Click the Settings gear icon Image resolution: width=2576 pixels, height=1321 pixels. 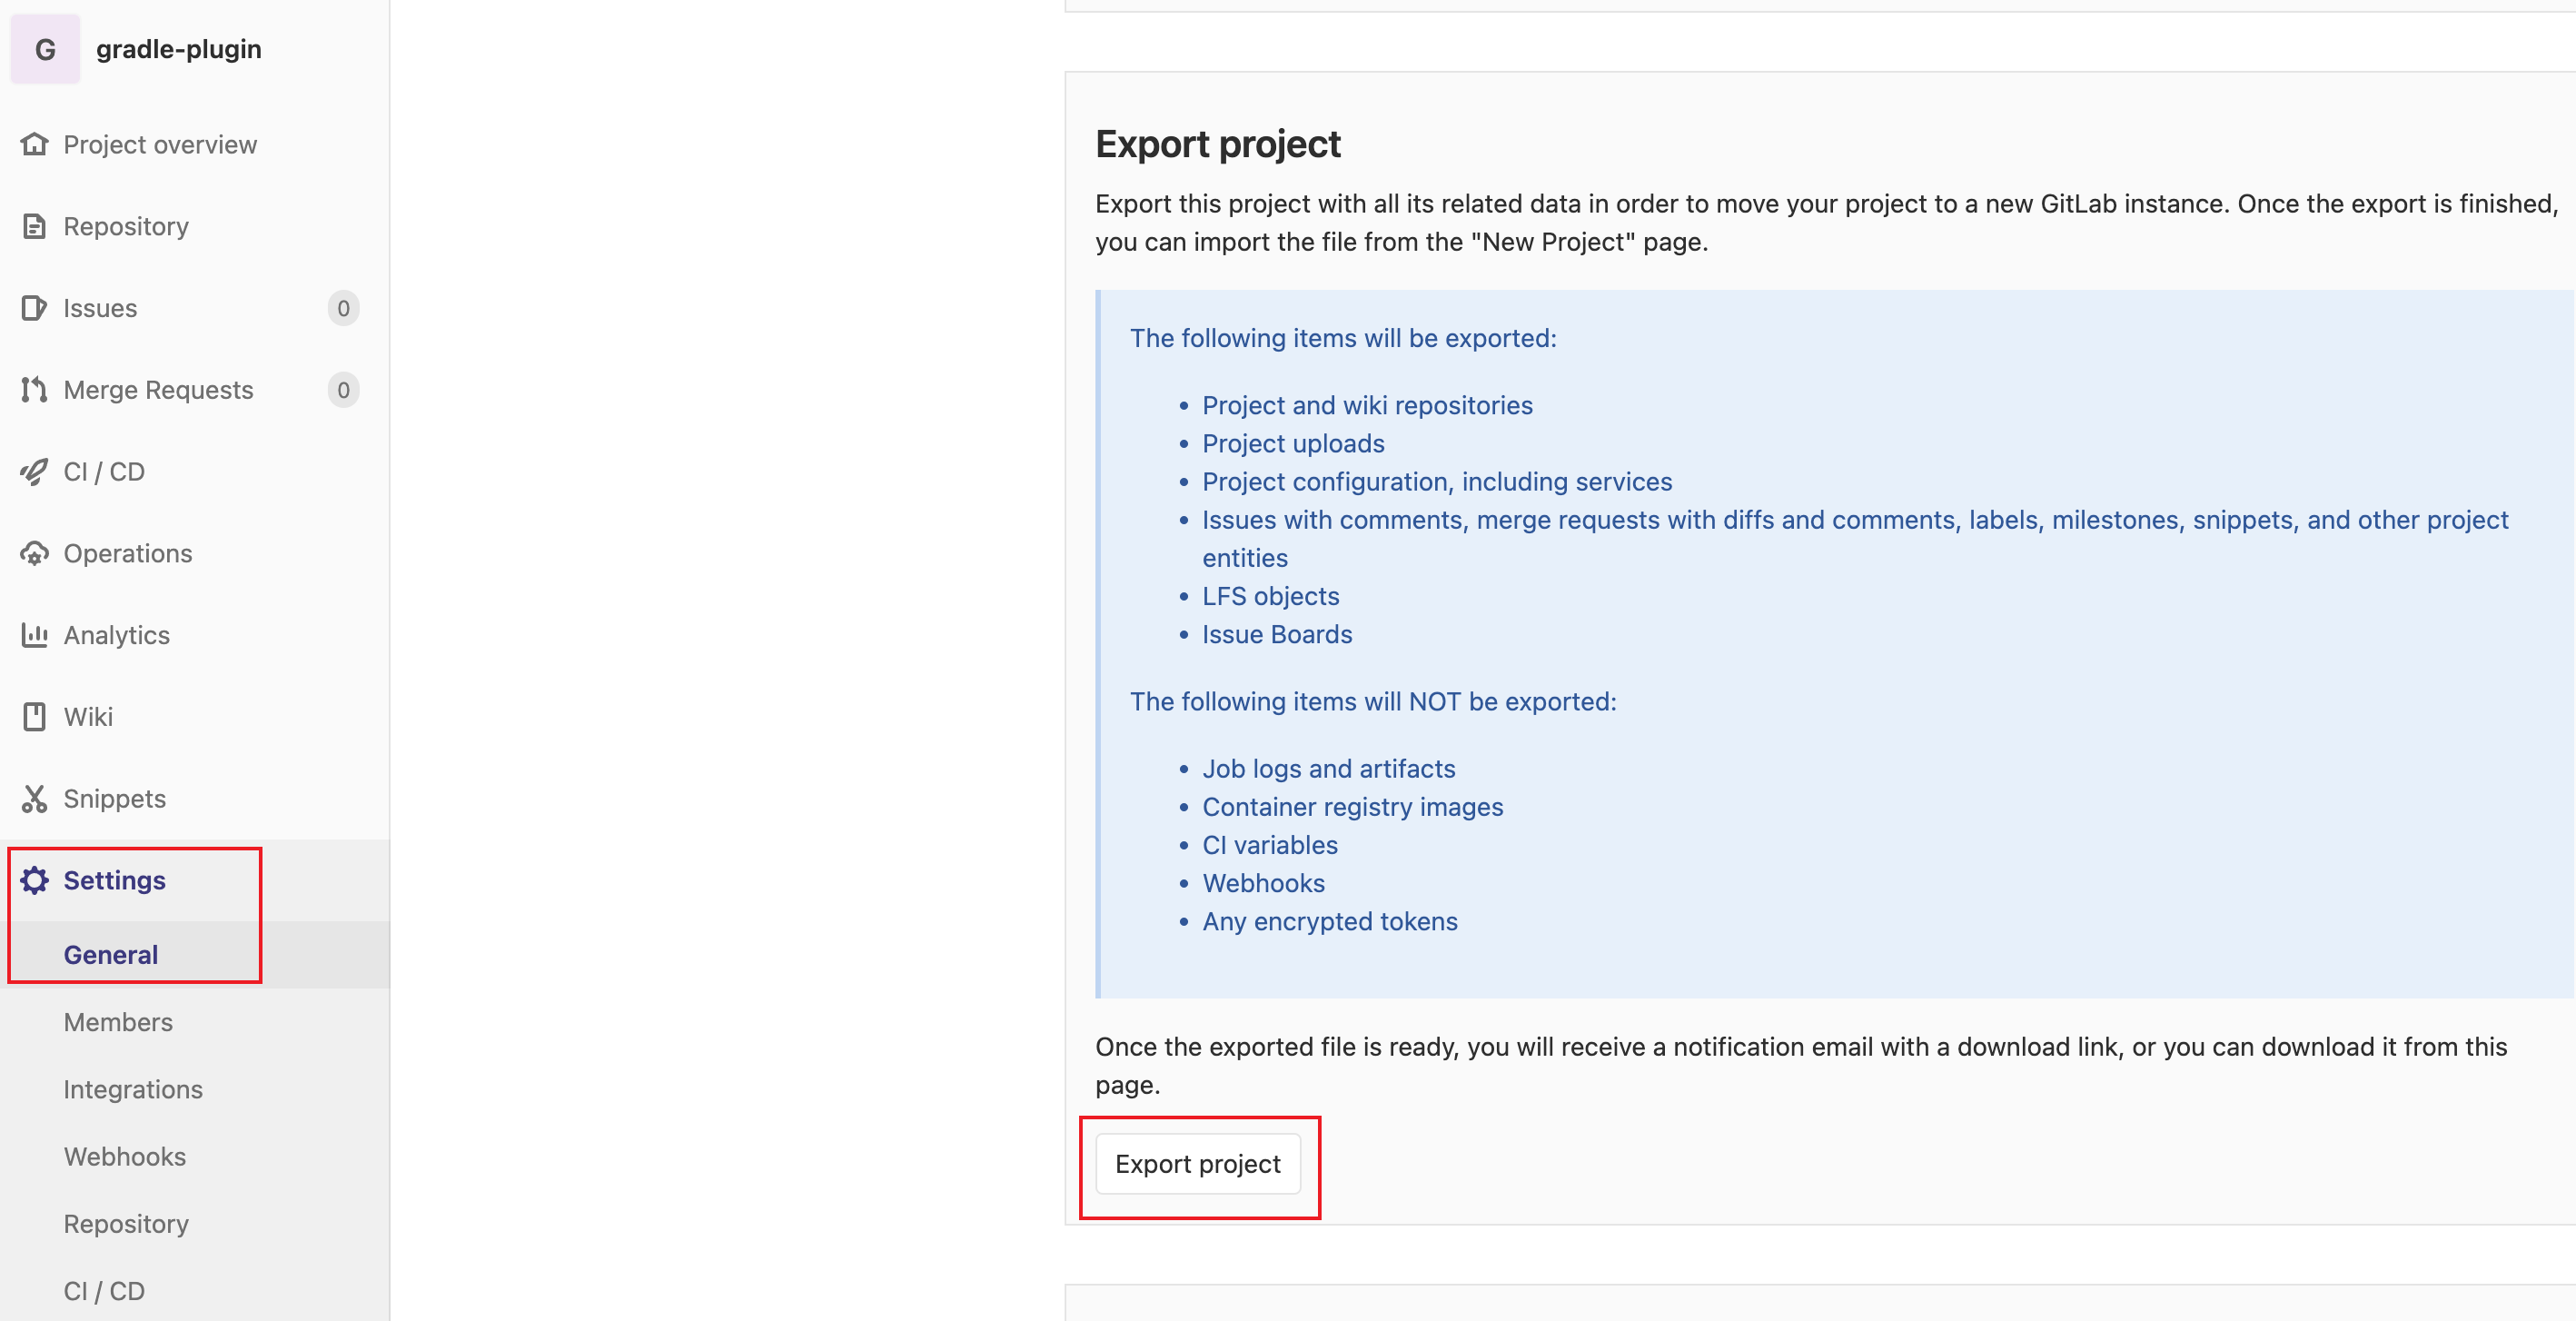tap(34, 880)
